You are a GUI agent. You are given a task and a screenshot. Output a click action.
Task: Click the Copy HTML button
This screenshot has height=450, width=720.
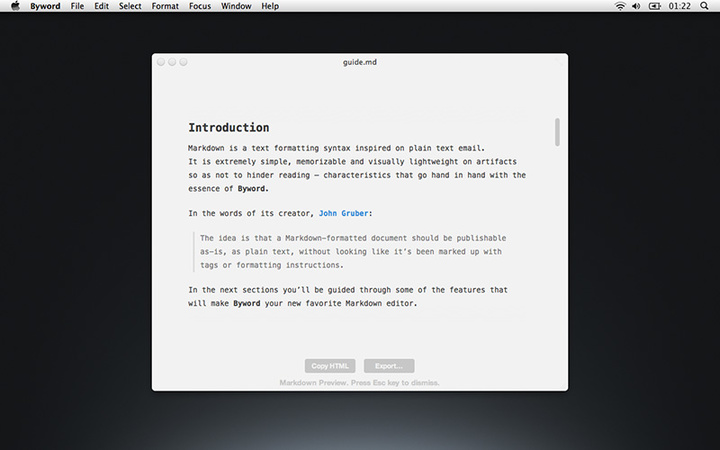(330, 366)
